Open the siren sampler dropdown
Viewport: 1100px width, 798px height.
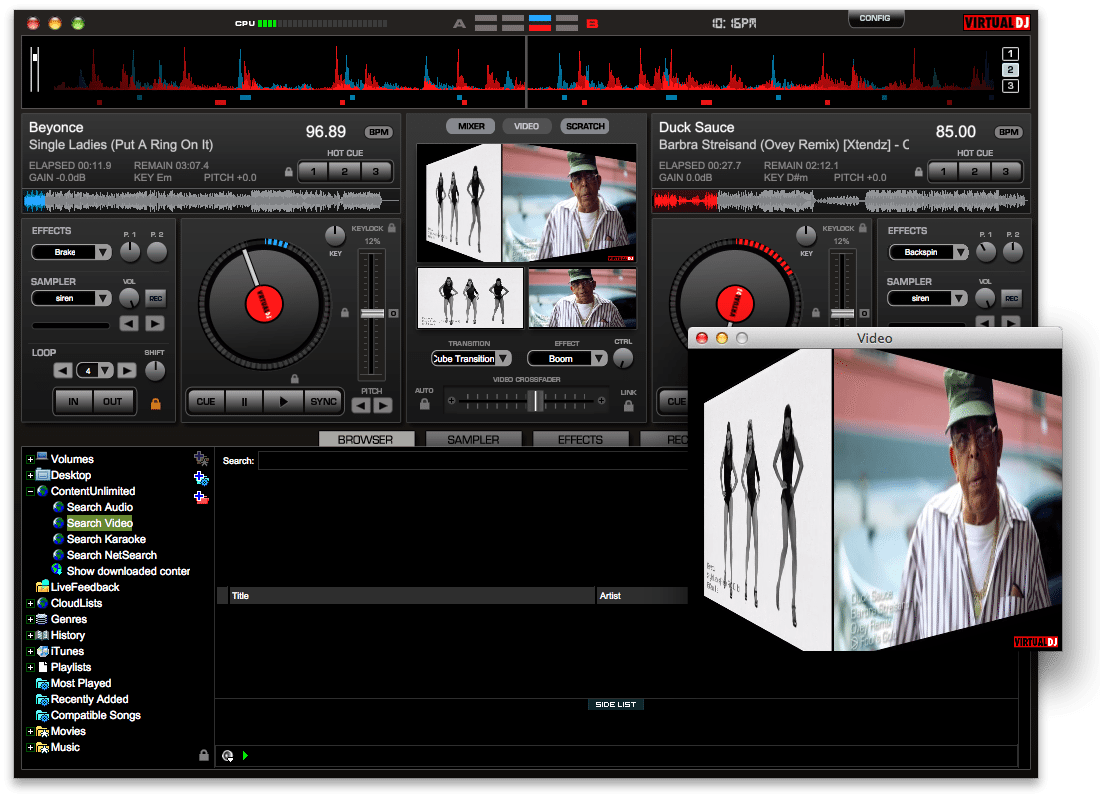click(x=71, y=297)
